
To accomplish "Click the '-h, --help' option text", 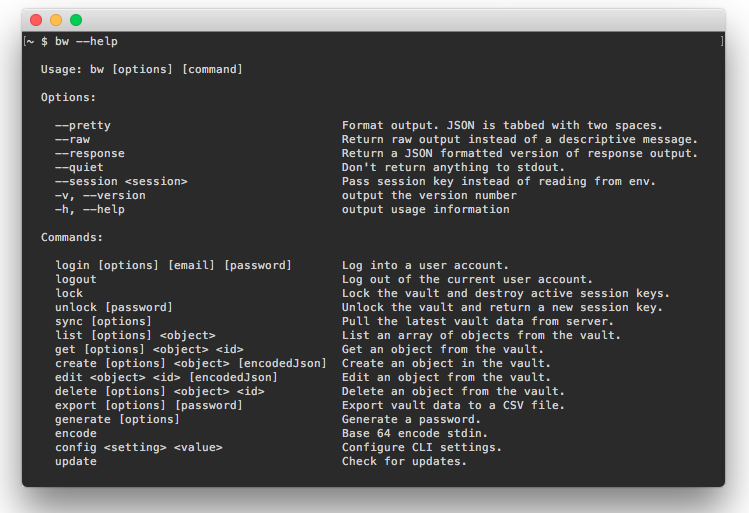I will [90, 209].
